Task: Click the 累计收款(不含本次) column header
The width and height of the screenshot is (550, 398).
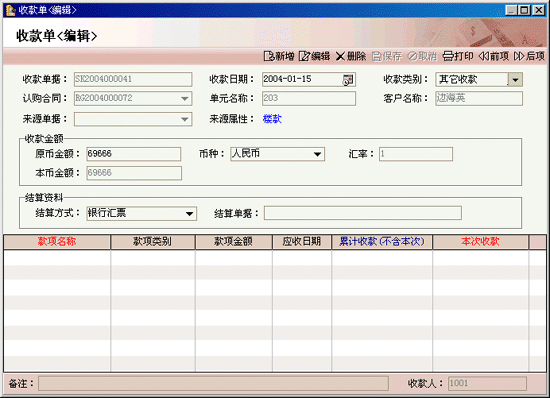Action: pyautogui.click(x=382, y=242)
